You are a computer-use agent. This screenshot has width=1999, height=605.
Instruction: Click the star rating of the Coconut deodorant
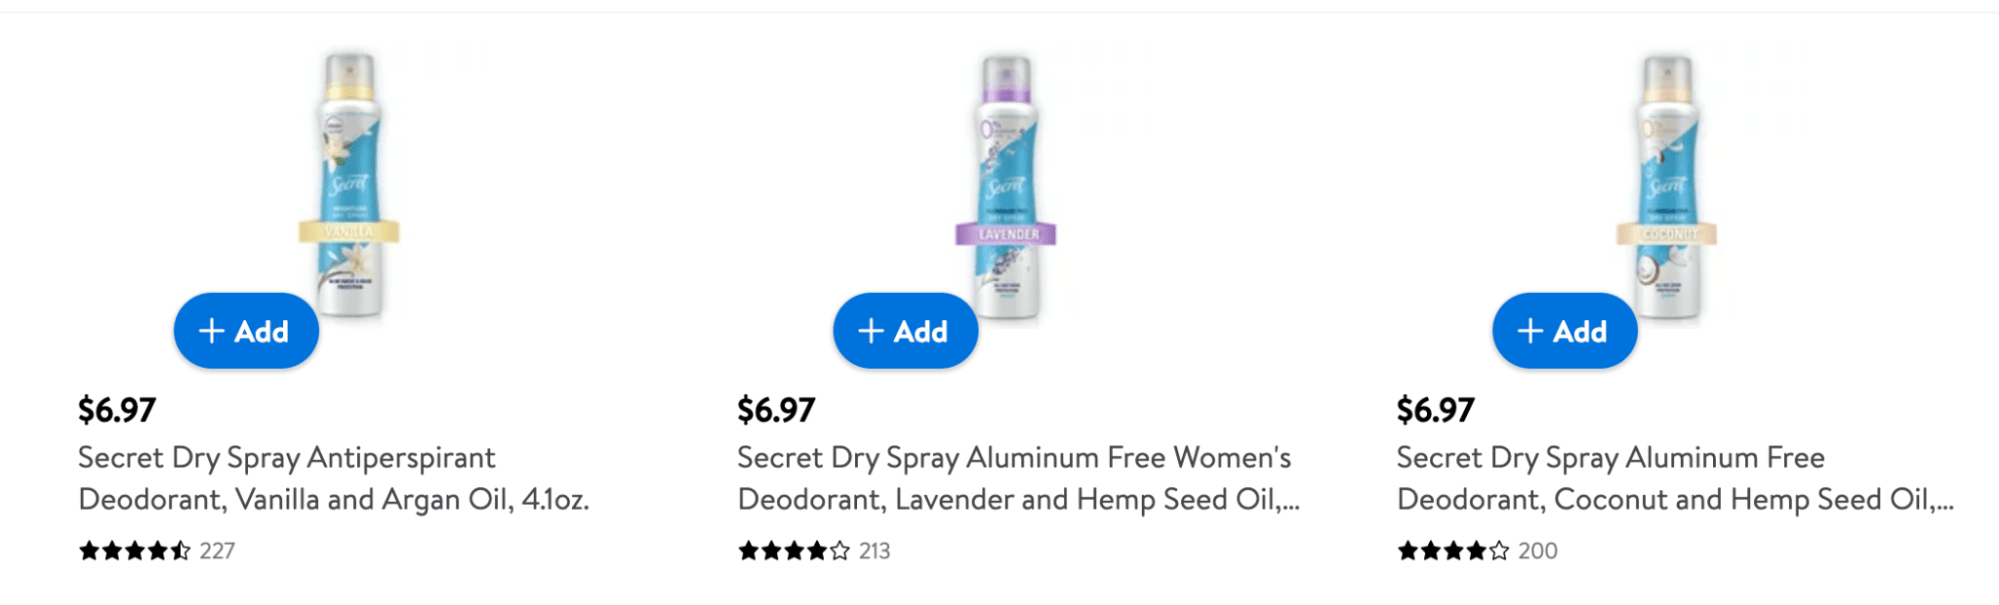tap(1453, 551)
